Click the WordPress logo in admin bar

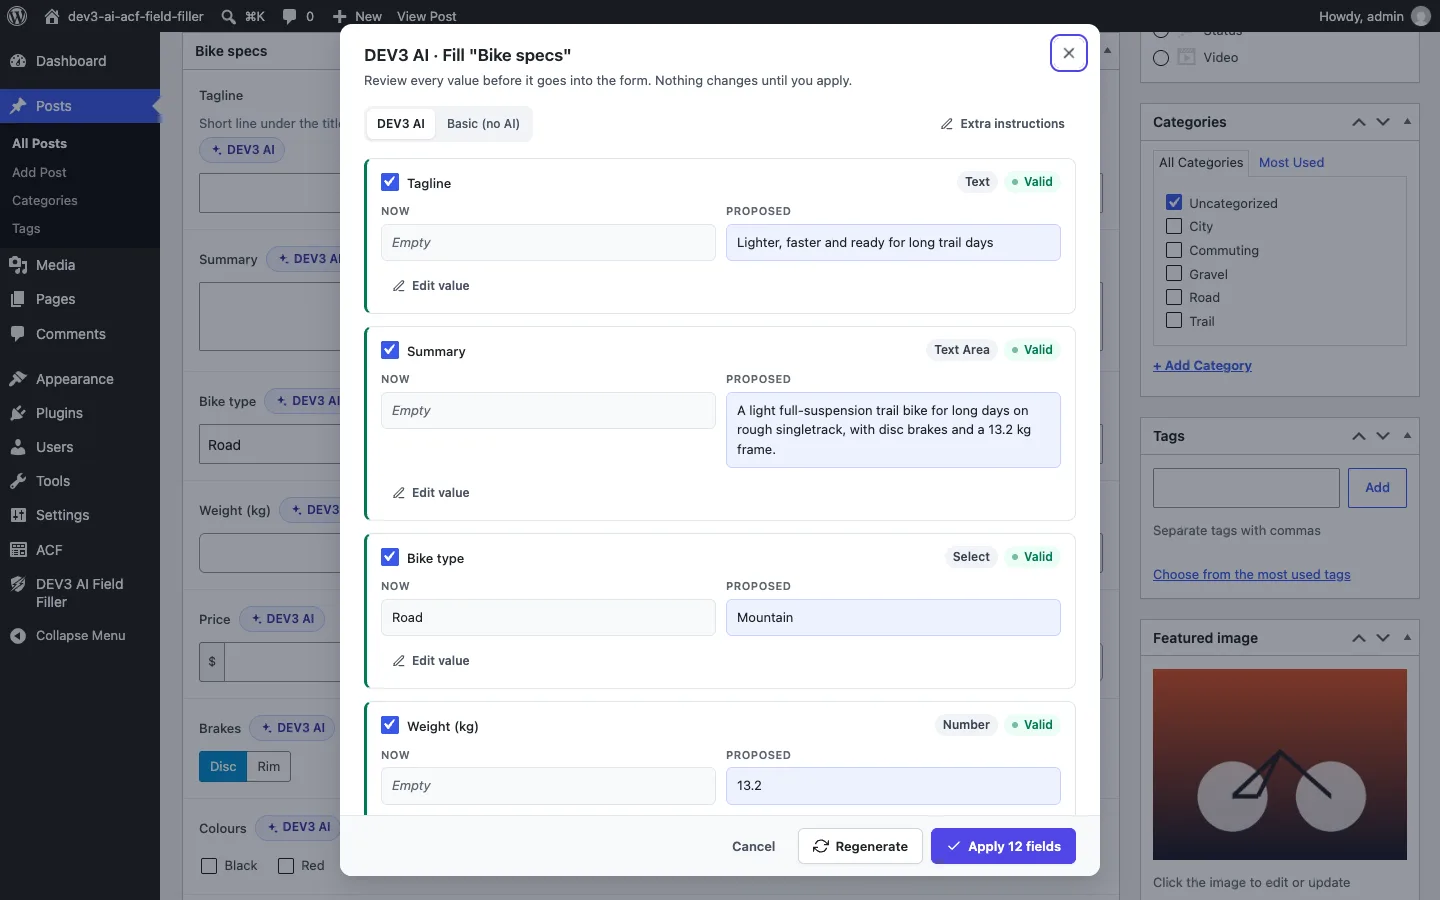17,16
